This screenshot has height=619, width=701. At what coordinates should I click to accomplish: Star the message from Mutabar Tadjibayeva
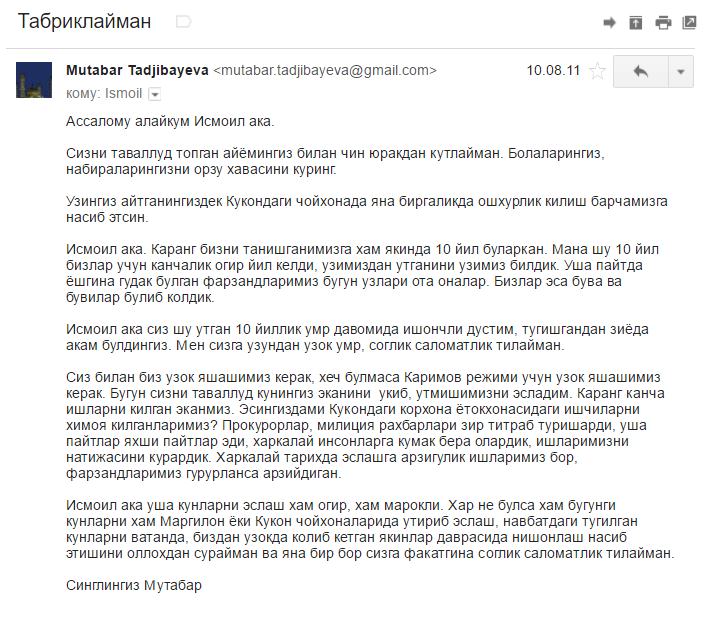pos(597,71)
